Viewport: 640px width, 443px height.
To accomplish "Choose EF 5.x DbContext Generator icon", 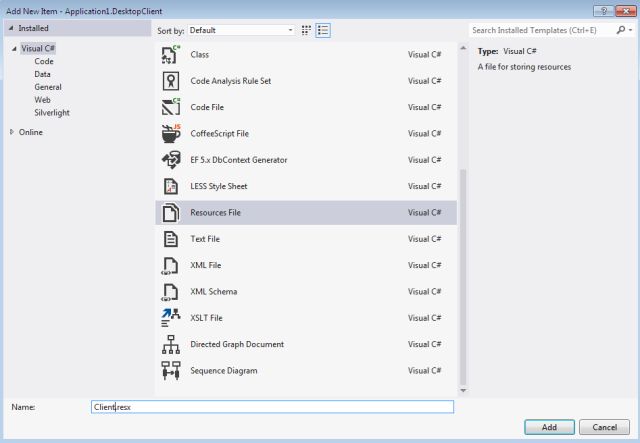I will [x=171, y=160].
